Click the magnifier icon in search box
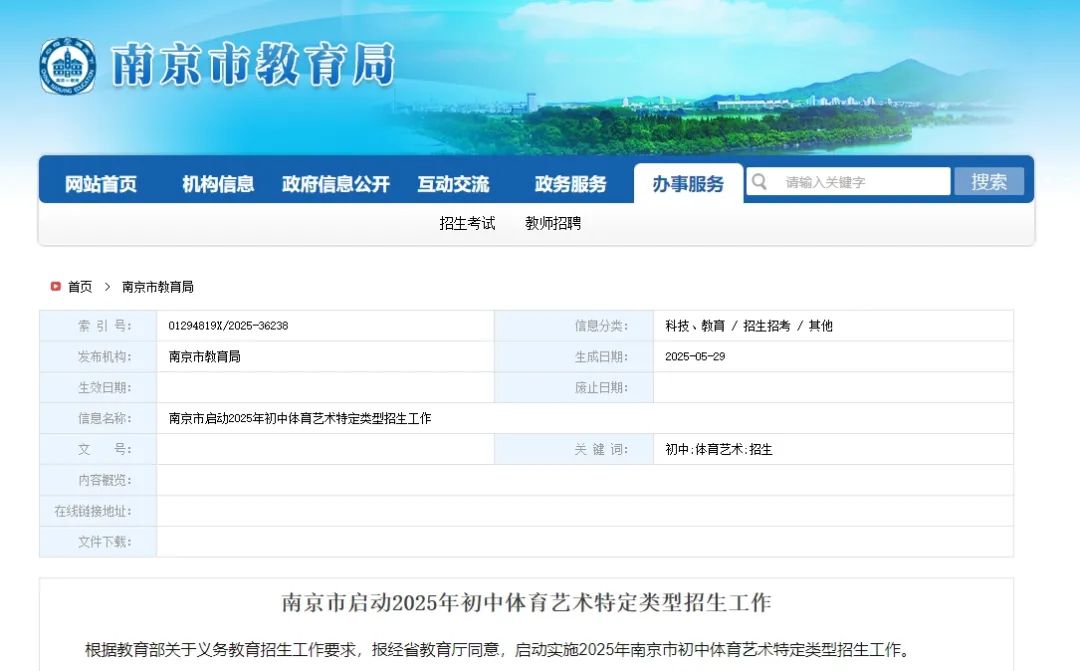1080x671 pixels. click(759, 182)
